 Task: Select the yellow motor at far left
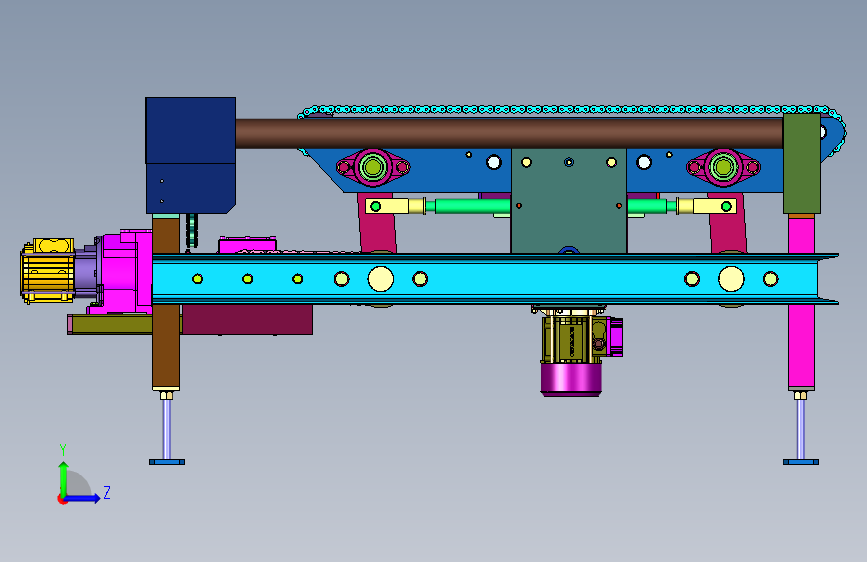48,270
